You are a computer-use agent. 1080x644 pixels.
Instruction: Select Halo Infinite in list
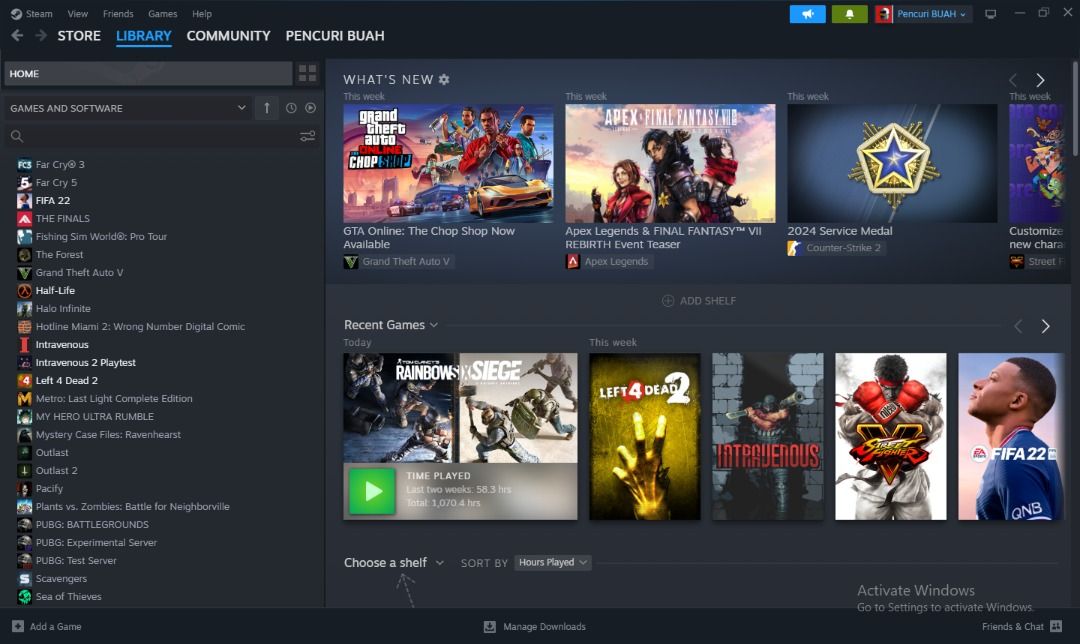pyautogui.click(x=63, y=309)
